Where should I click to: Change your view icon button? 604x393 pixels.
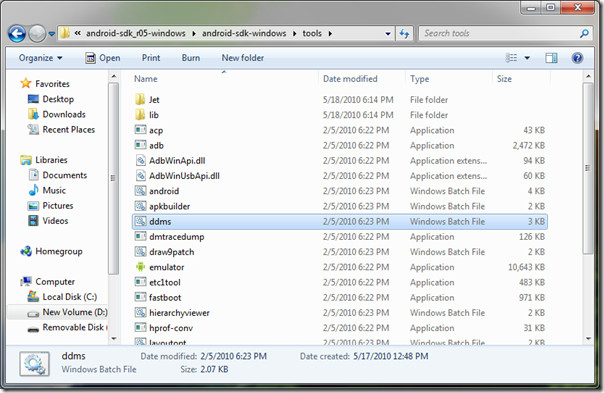click(x=511, y=58)
